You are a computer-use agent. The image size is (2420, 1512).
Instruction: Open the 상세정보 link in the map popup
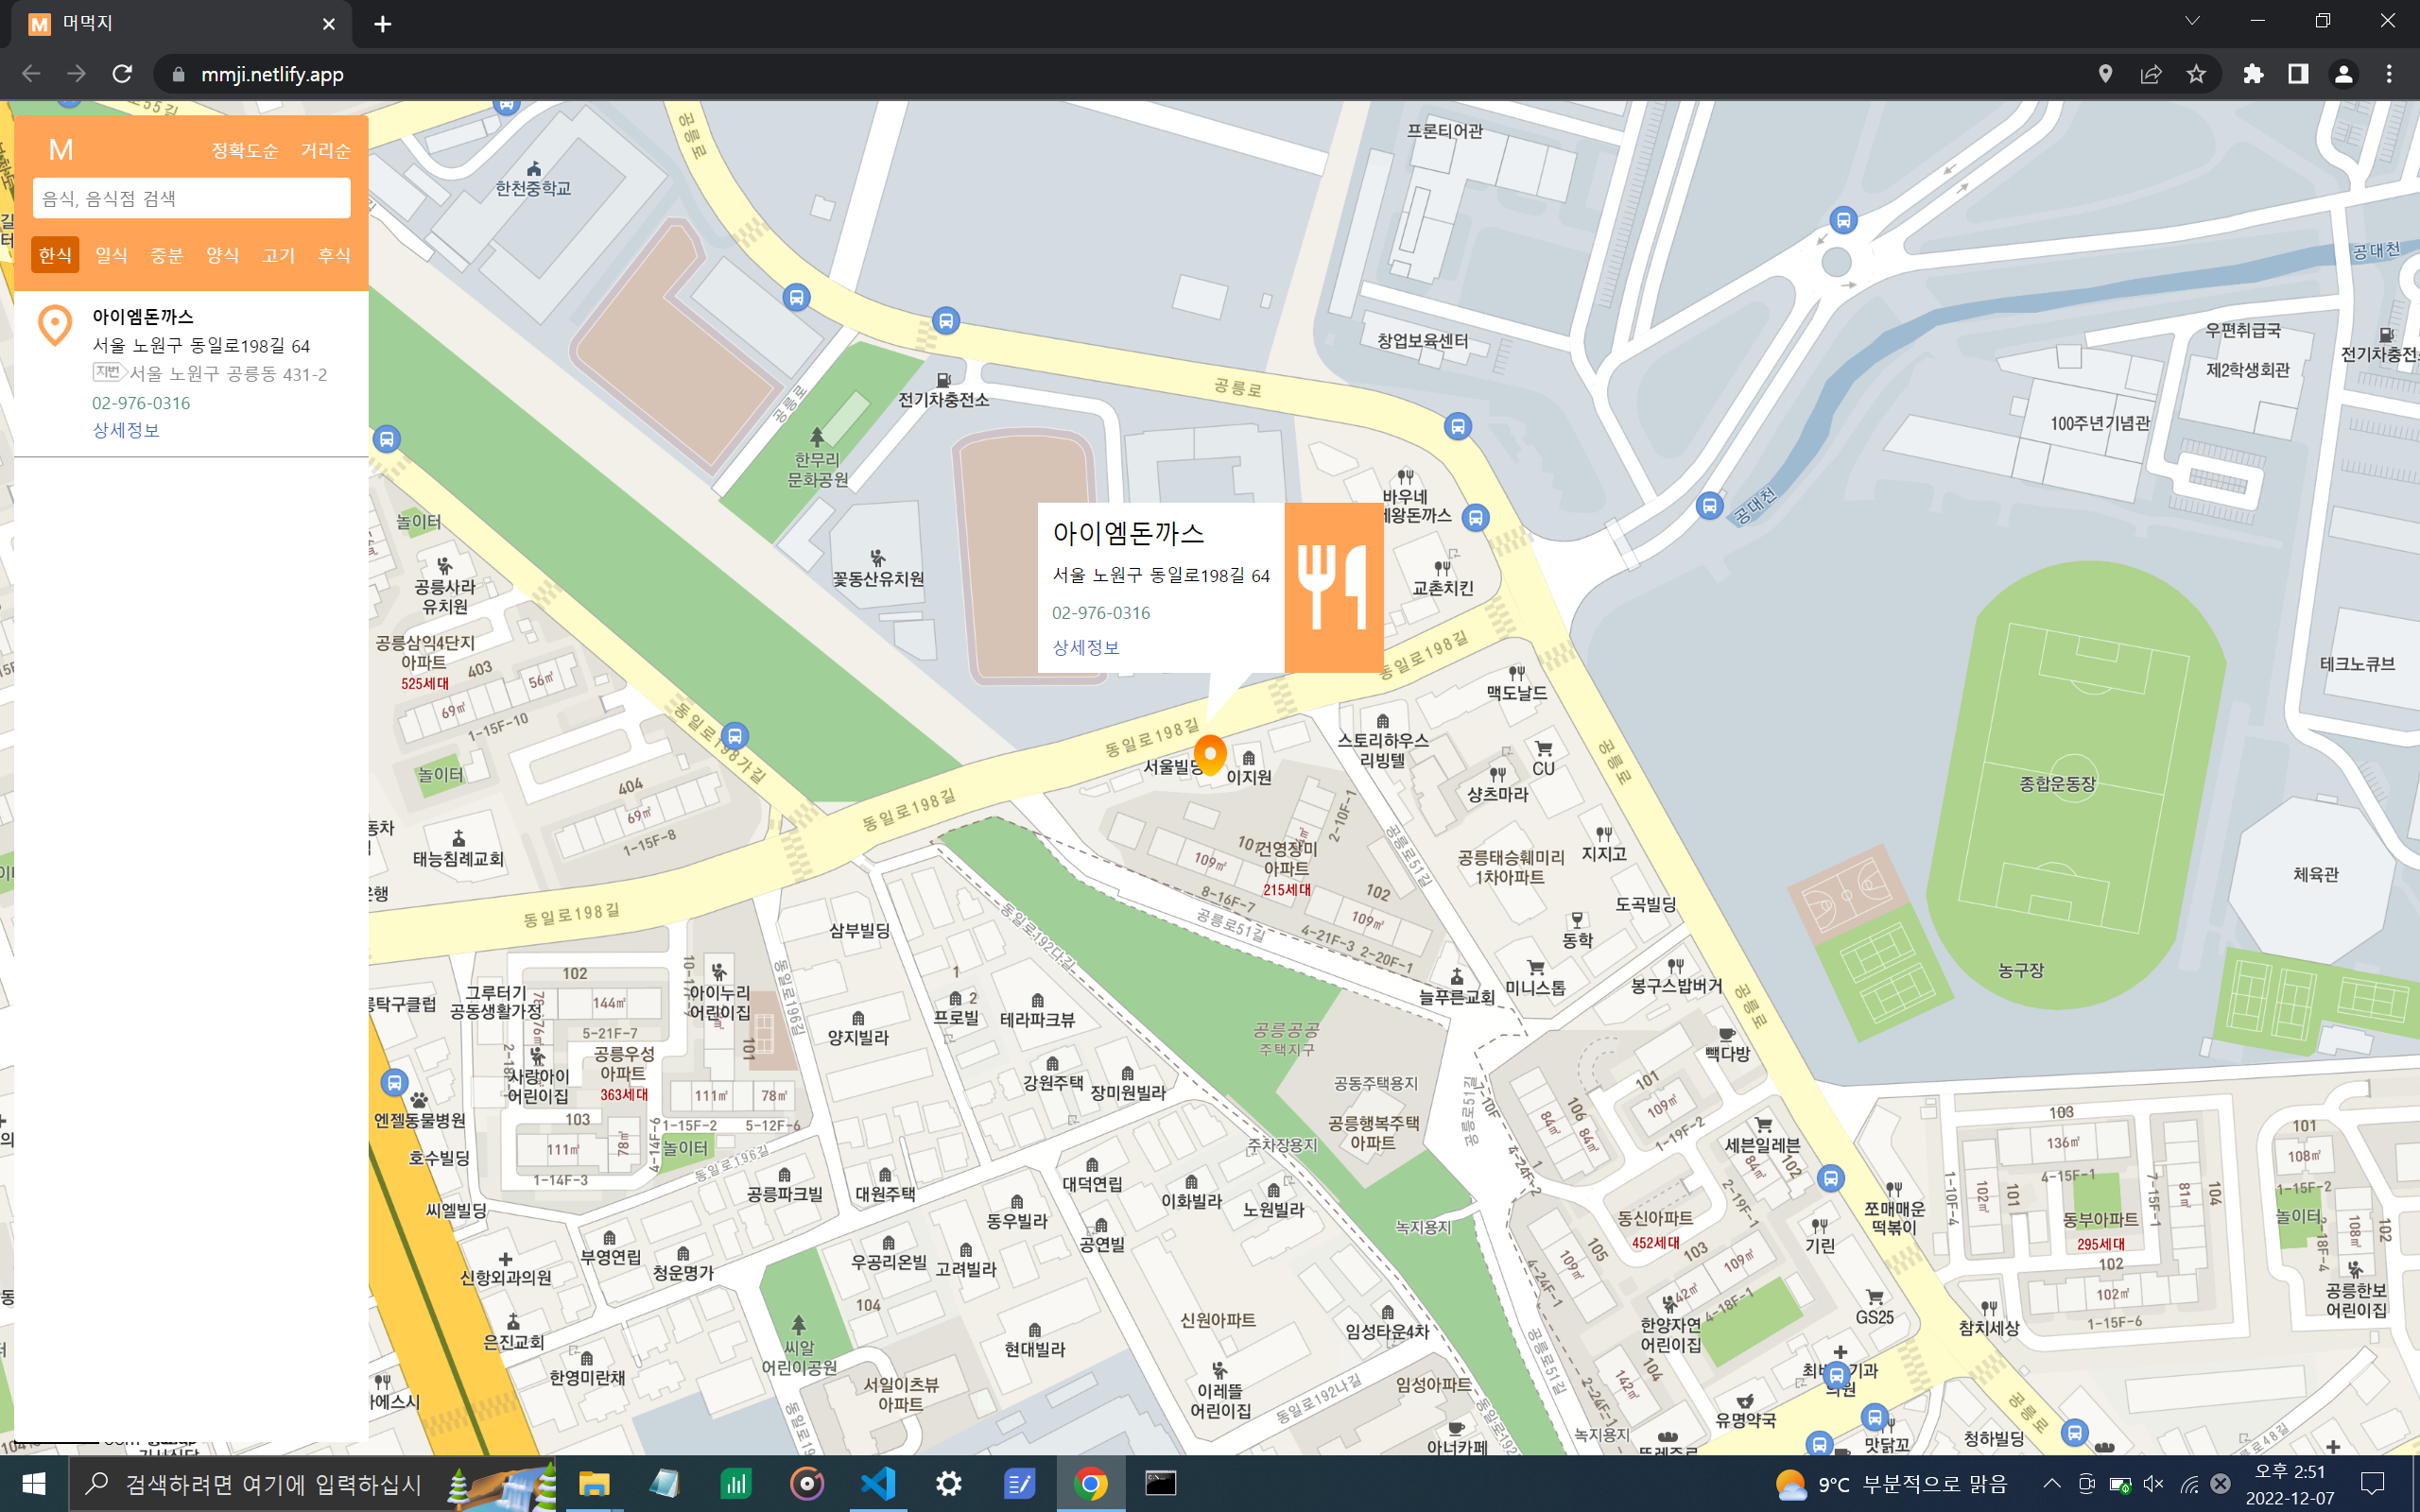pyautogui.click(x=1086, y=647)
